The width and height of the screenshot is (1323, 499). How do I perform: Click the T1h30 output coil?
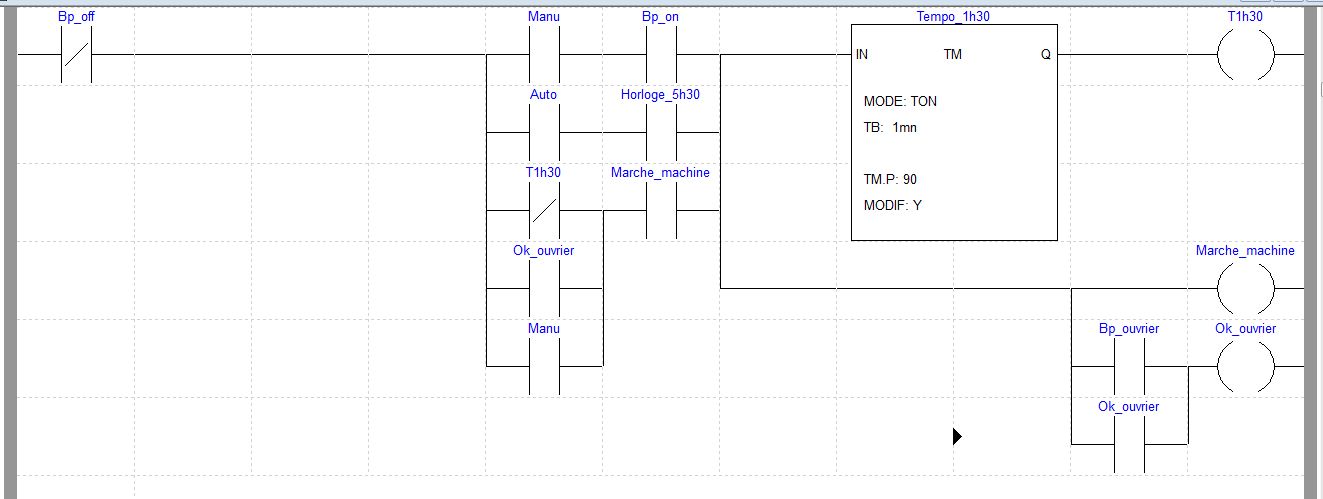coord(1245,54)
